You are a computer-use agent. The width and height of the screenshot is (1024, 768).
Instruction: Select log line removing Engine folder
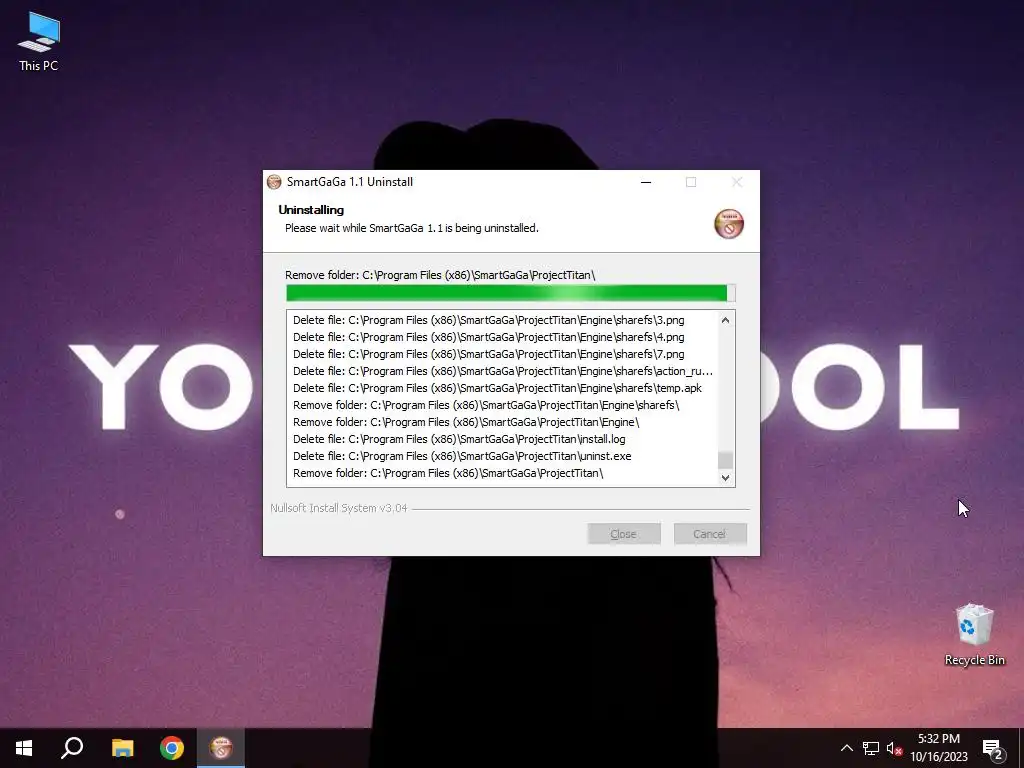point(466,422)
